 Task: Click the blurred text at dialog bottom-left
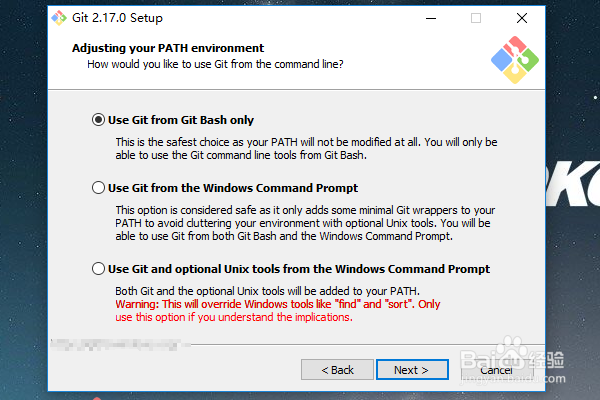click(x=120, y=345)
